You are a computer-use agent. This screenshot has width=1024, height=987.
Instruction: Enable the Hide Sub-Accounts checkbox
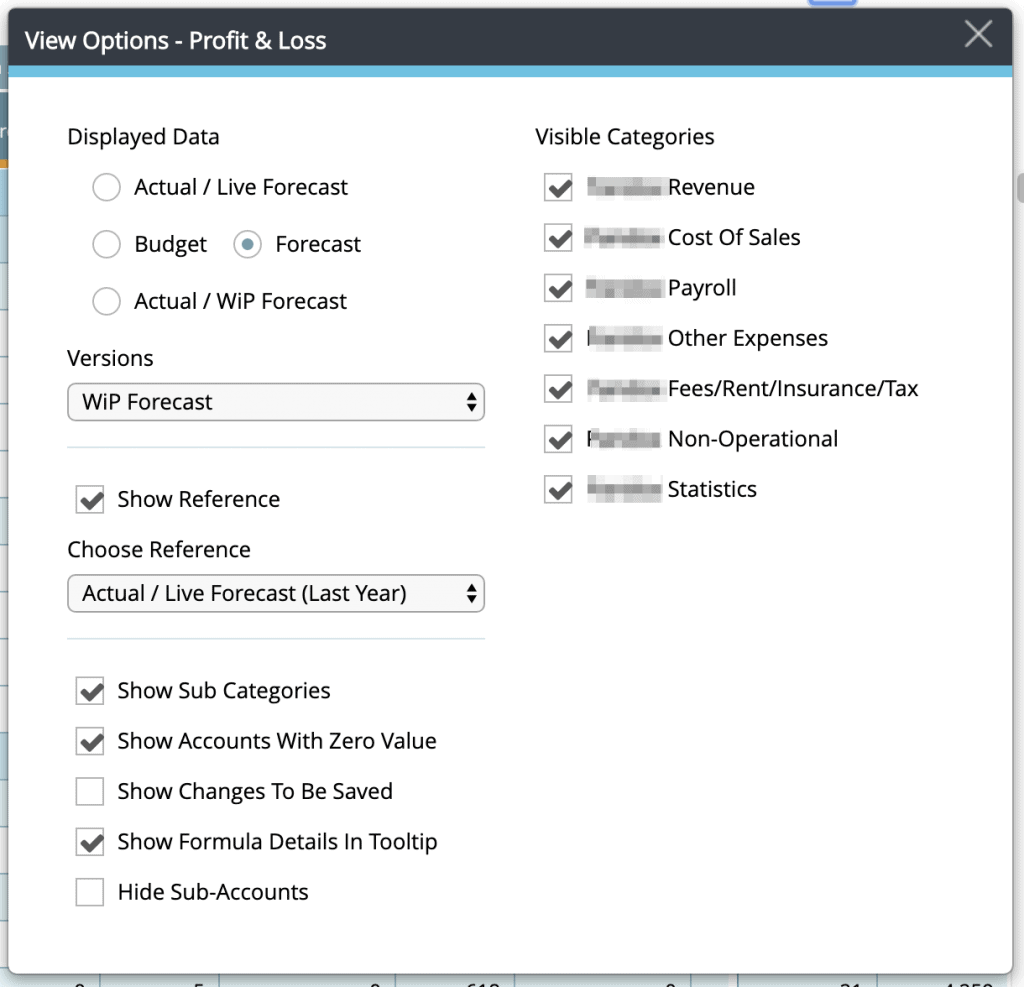click(x=91, y=893)
